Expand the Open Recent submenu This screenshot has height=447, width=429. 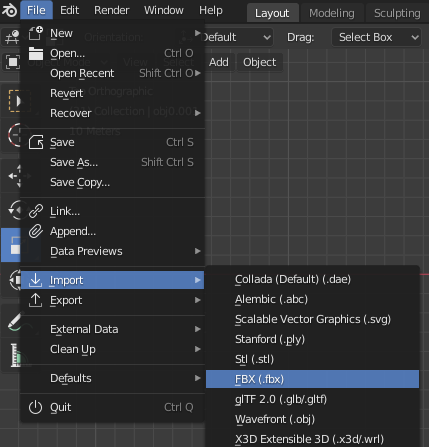click(112, 73)
